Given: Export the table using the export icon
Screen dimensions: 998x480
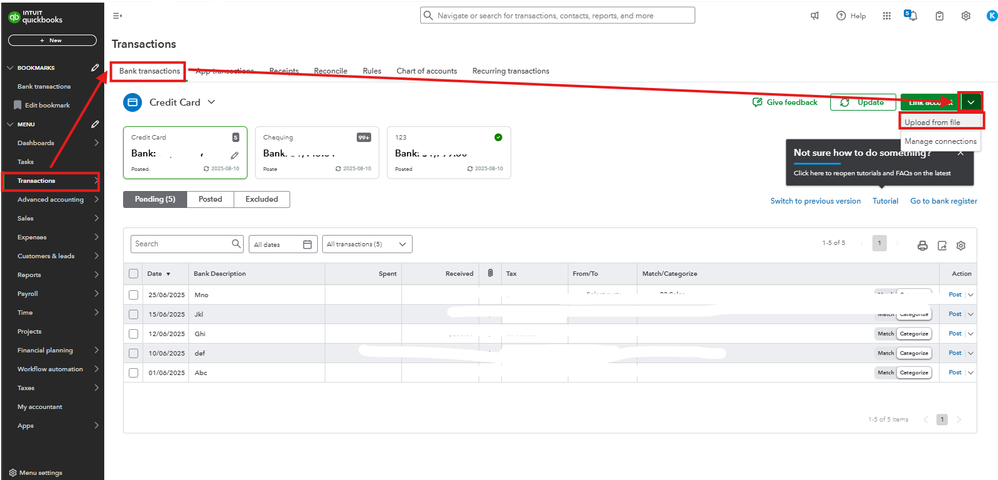Looking at the screenshot, I should (943, 246).
